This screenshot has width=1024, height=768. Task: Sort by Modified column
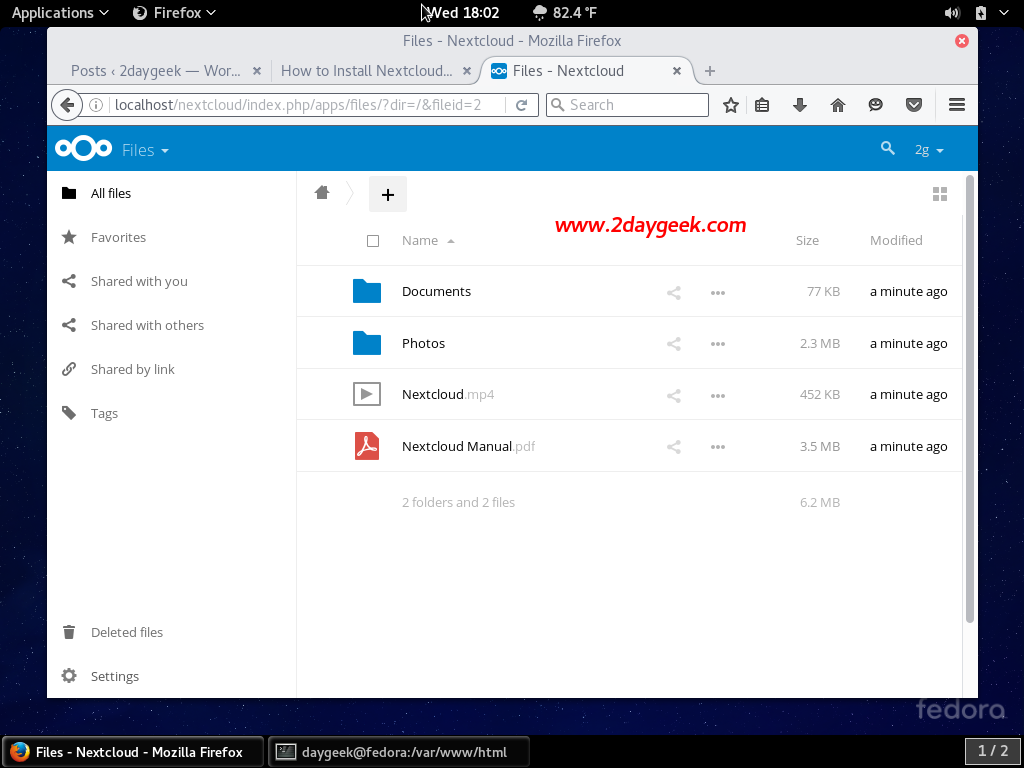(x=896, y=240)
